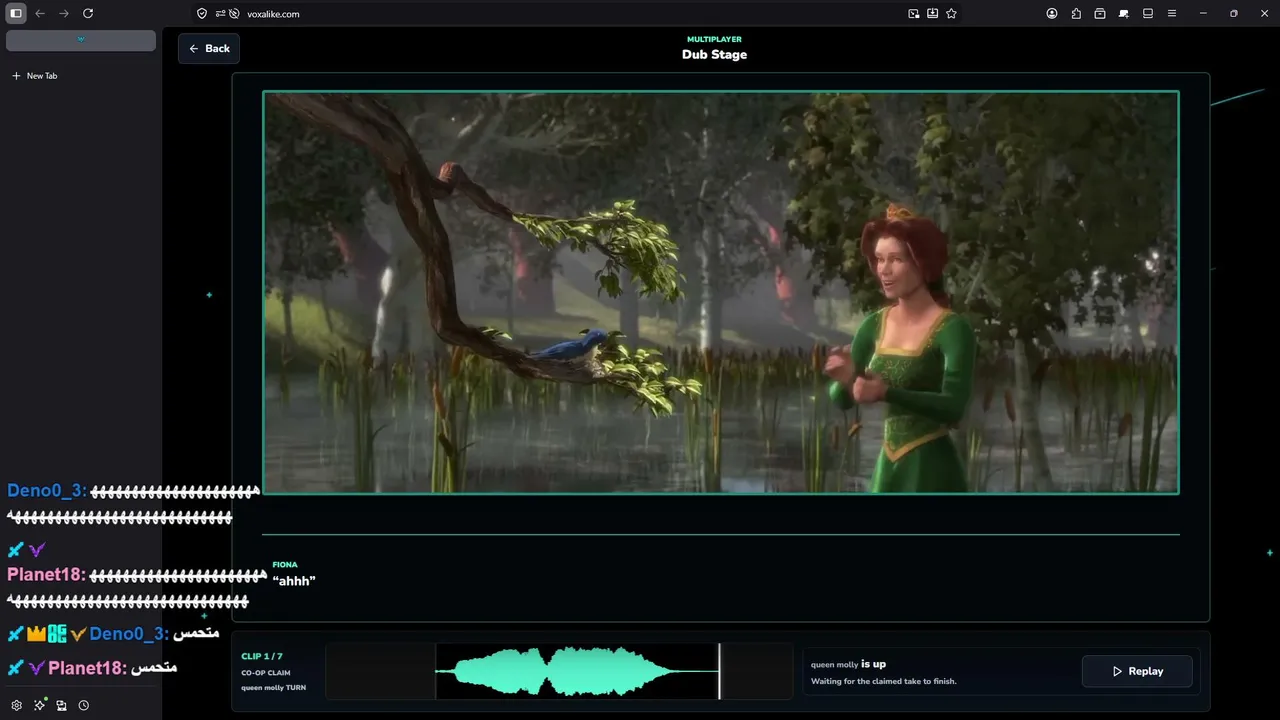Click the "queen molly is up" status text

click(x=848, y=664)
